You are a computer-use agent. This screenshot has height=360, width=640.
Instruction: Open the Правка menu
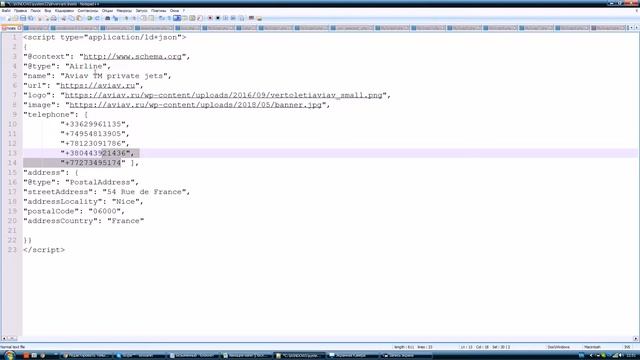point(20,11)
